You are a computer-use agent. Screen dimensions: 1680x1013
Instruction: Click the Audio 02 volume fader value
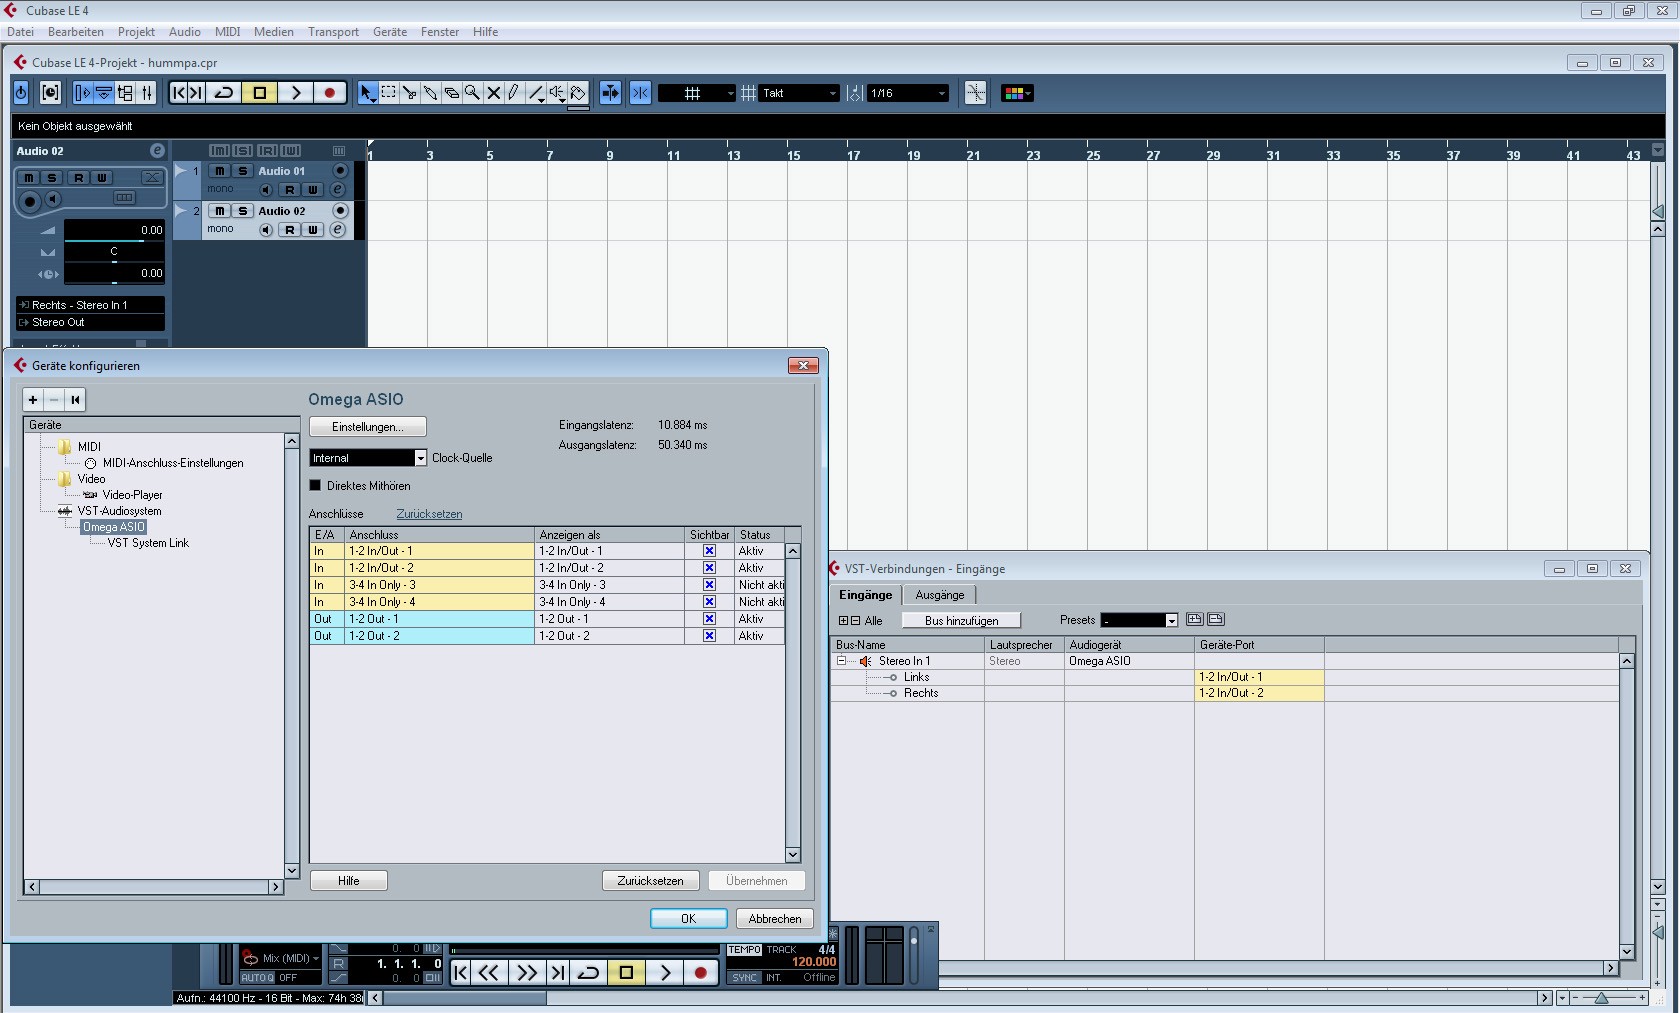tap(114, 230)
